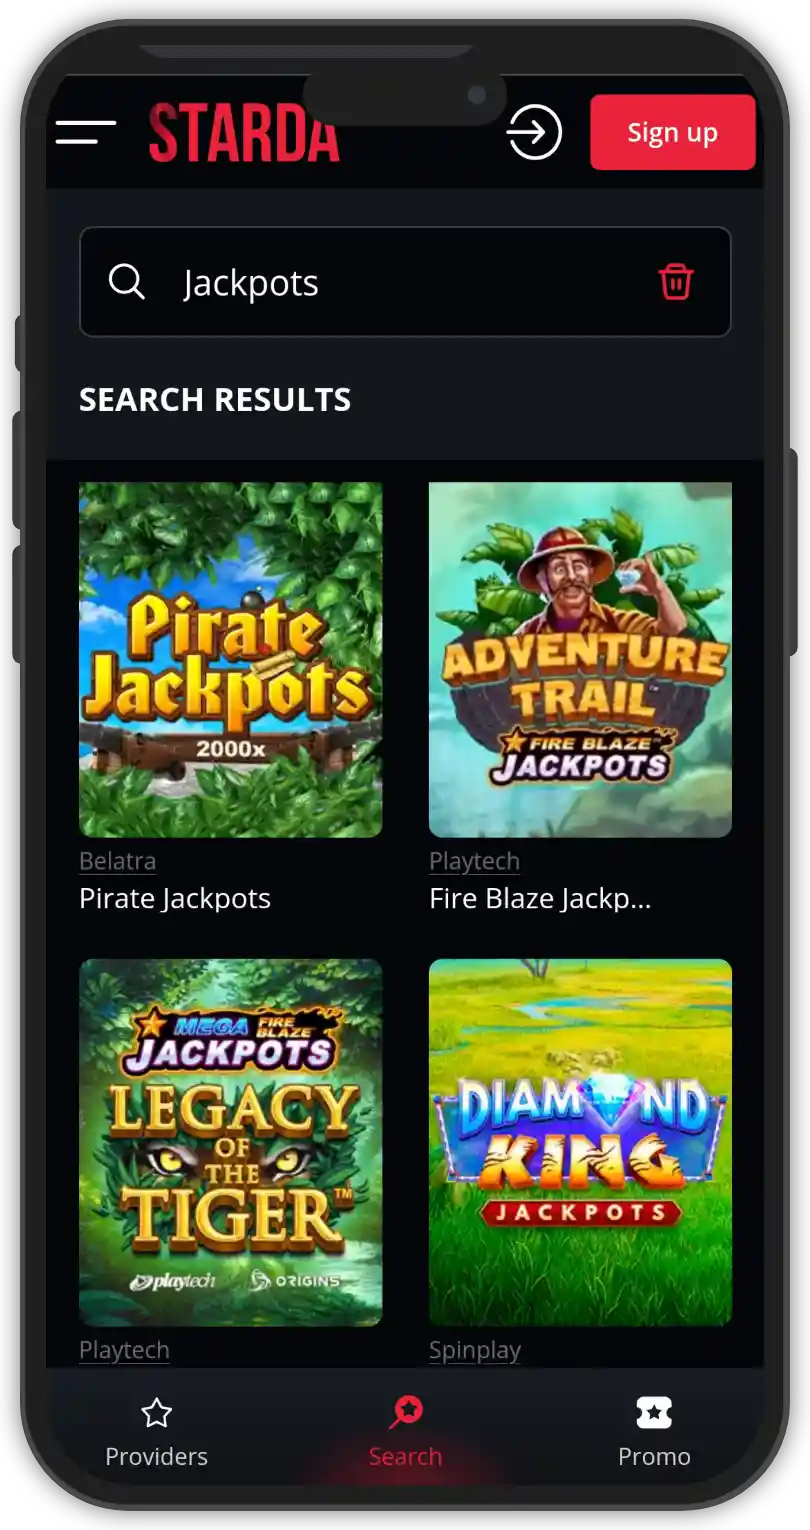
Task: Click the Sign up button
Action: click(x=672, y=132)
